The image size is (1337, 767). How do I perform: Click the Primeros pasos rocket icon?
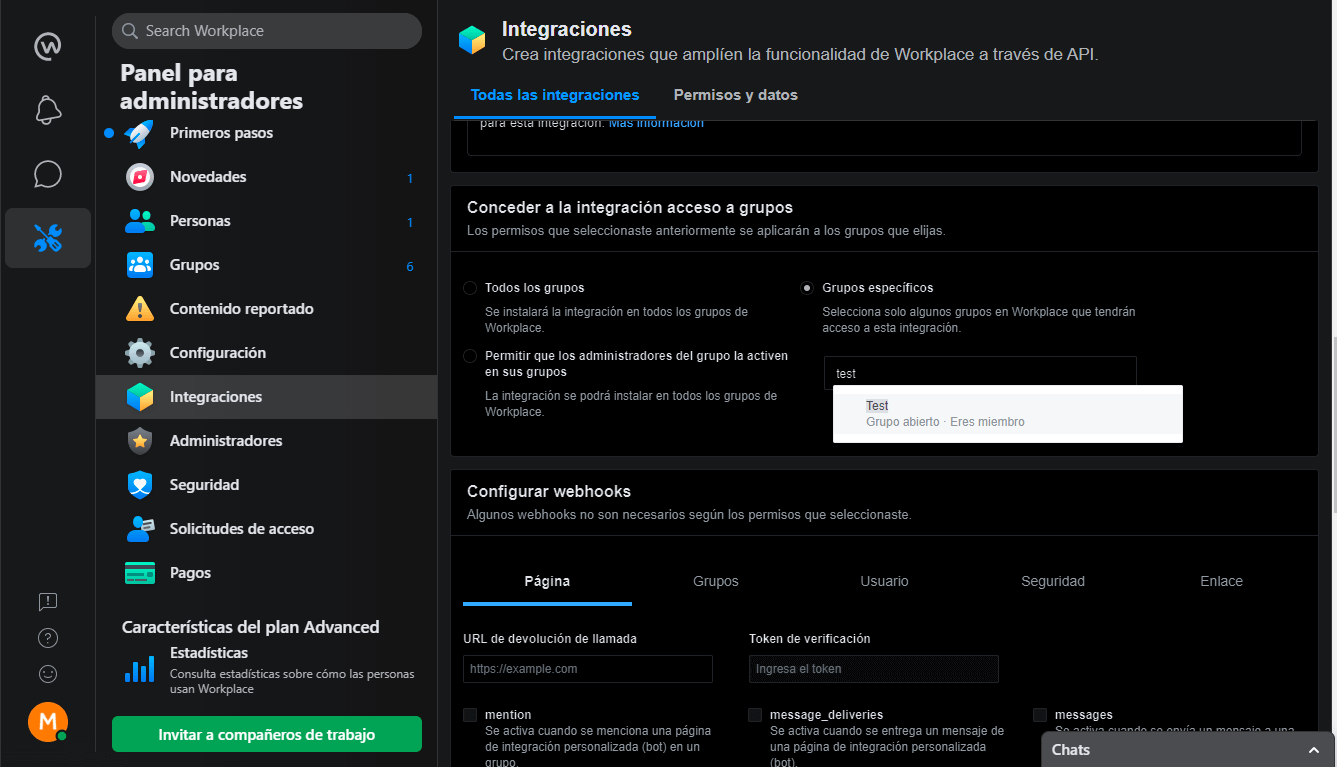[x=140, y=133]
